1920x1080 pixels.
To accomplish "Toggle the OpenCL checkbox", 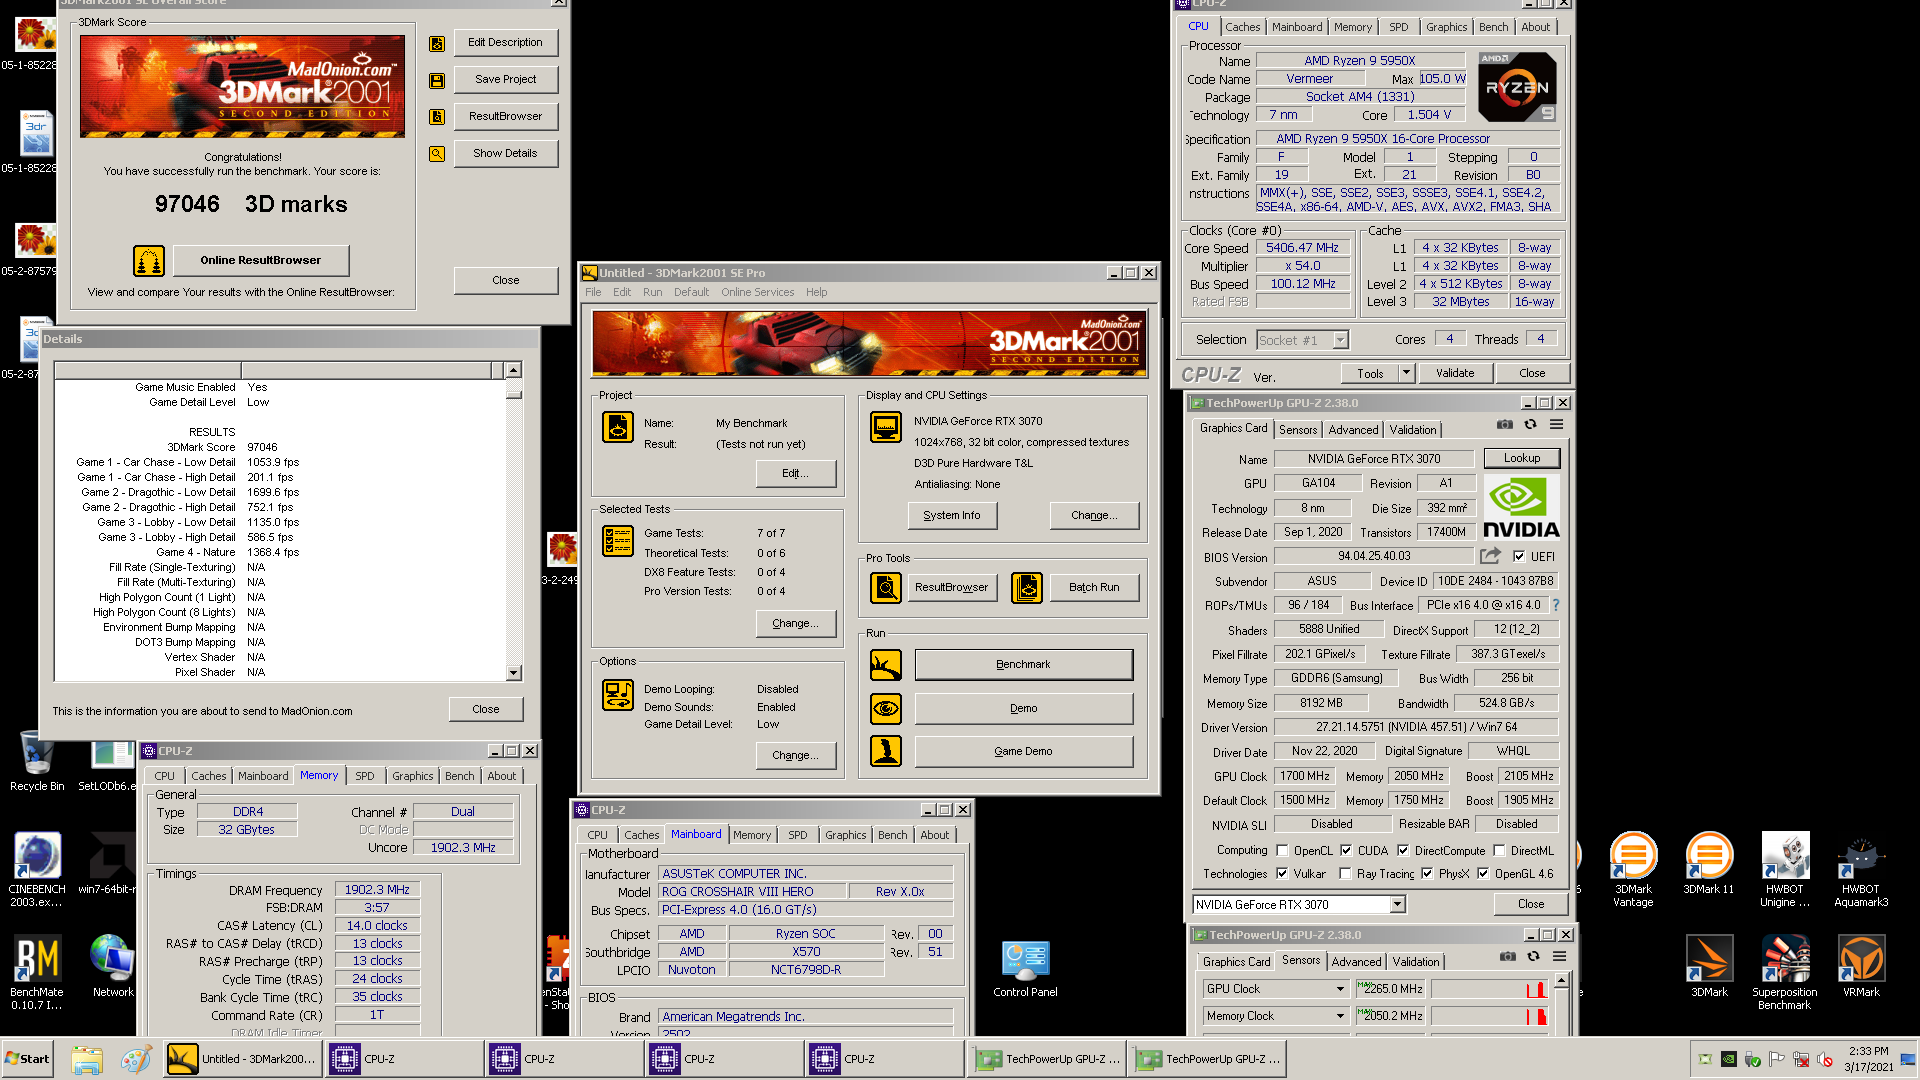I will point(1282,851).
